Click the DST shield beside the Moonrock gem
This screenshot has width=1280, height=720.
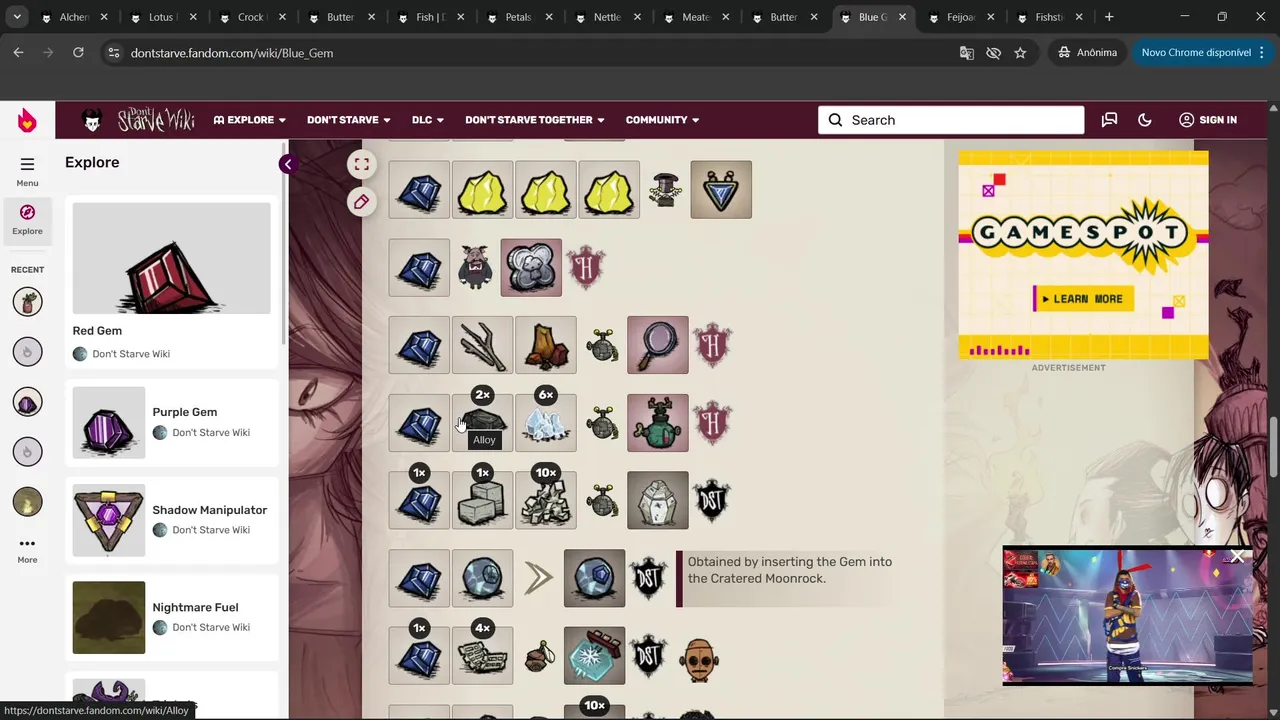[x=648, y=578]
